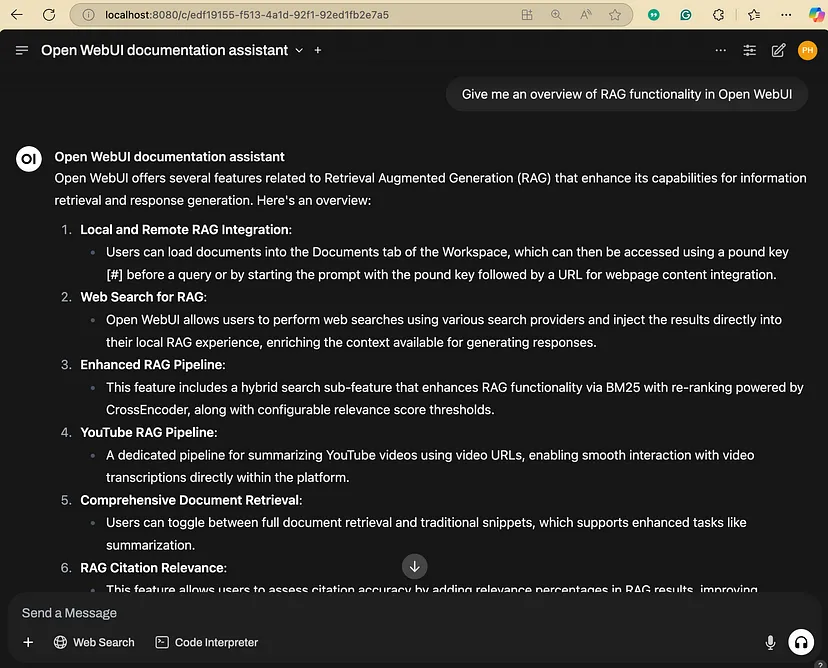Screen dimensions: 828x668
Task: Open the help question mark button
Action: point(820,665)
